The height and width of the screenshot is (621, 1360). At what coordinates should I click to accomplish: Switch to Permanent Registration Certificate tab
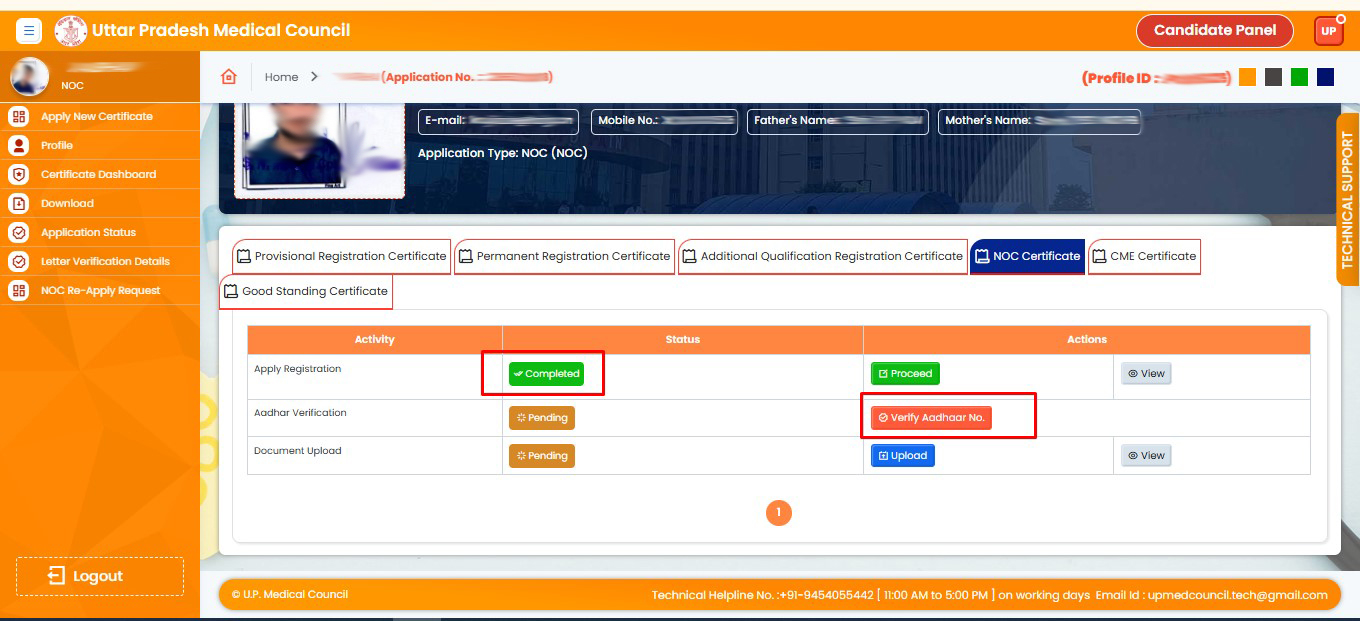(x=564, y=256)
